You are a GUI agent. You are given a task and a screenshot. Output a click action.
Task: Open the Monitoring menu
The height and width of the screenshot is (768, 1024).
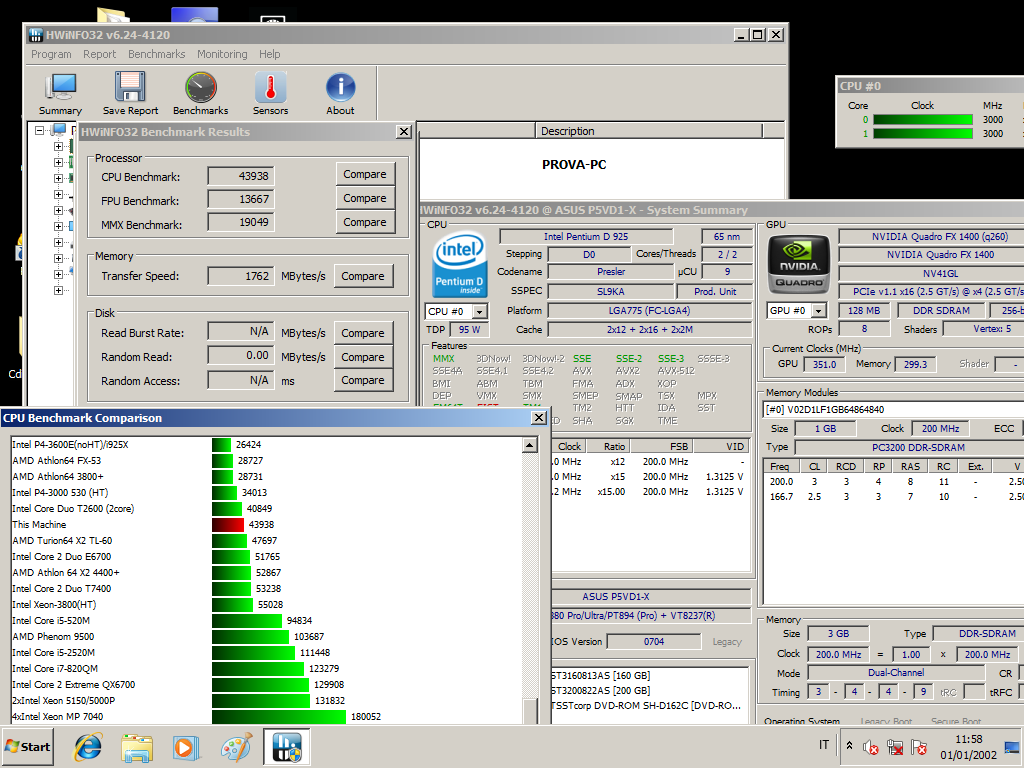pos(222,54)
